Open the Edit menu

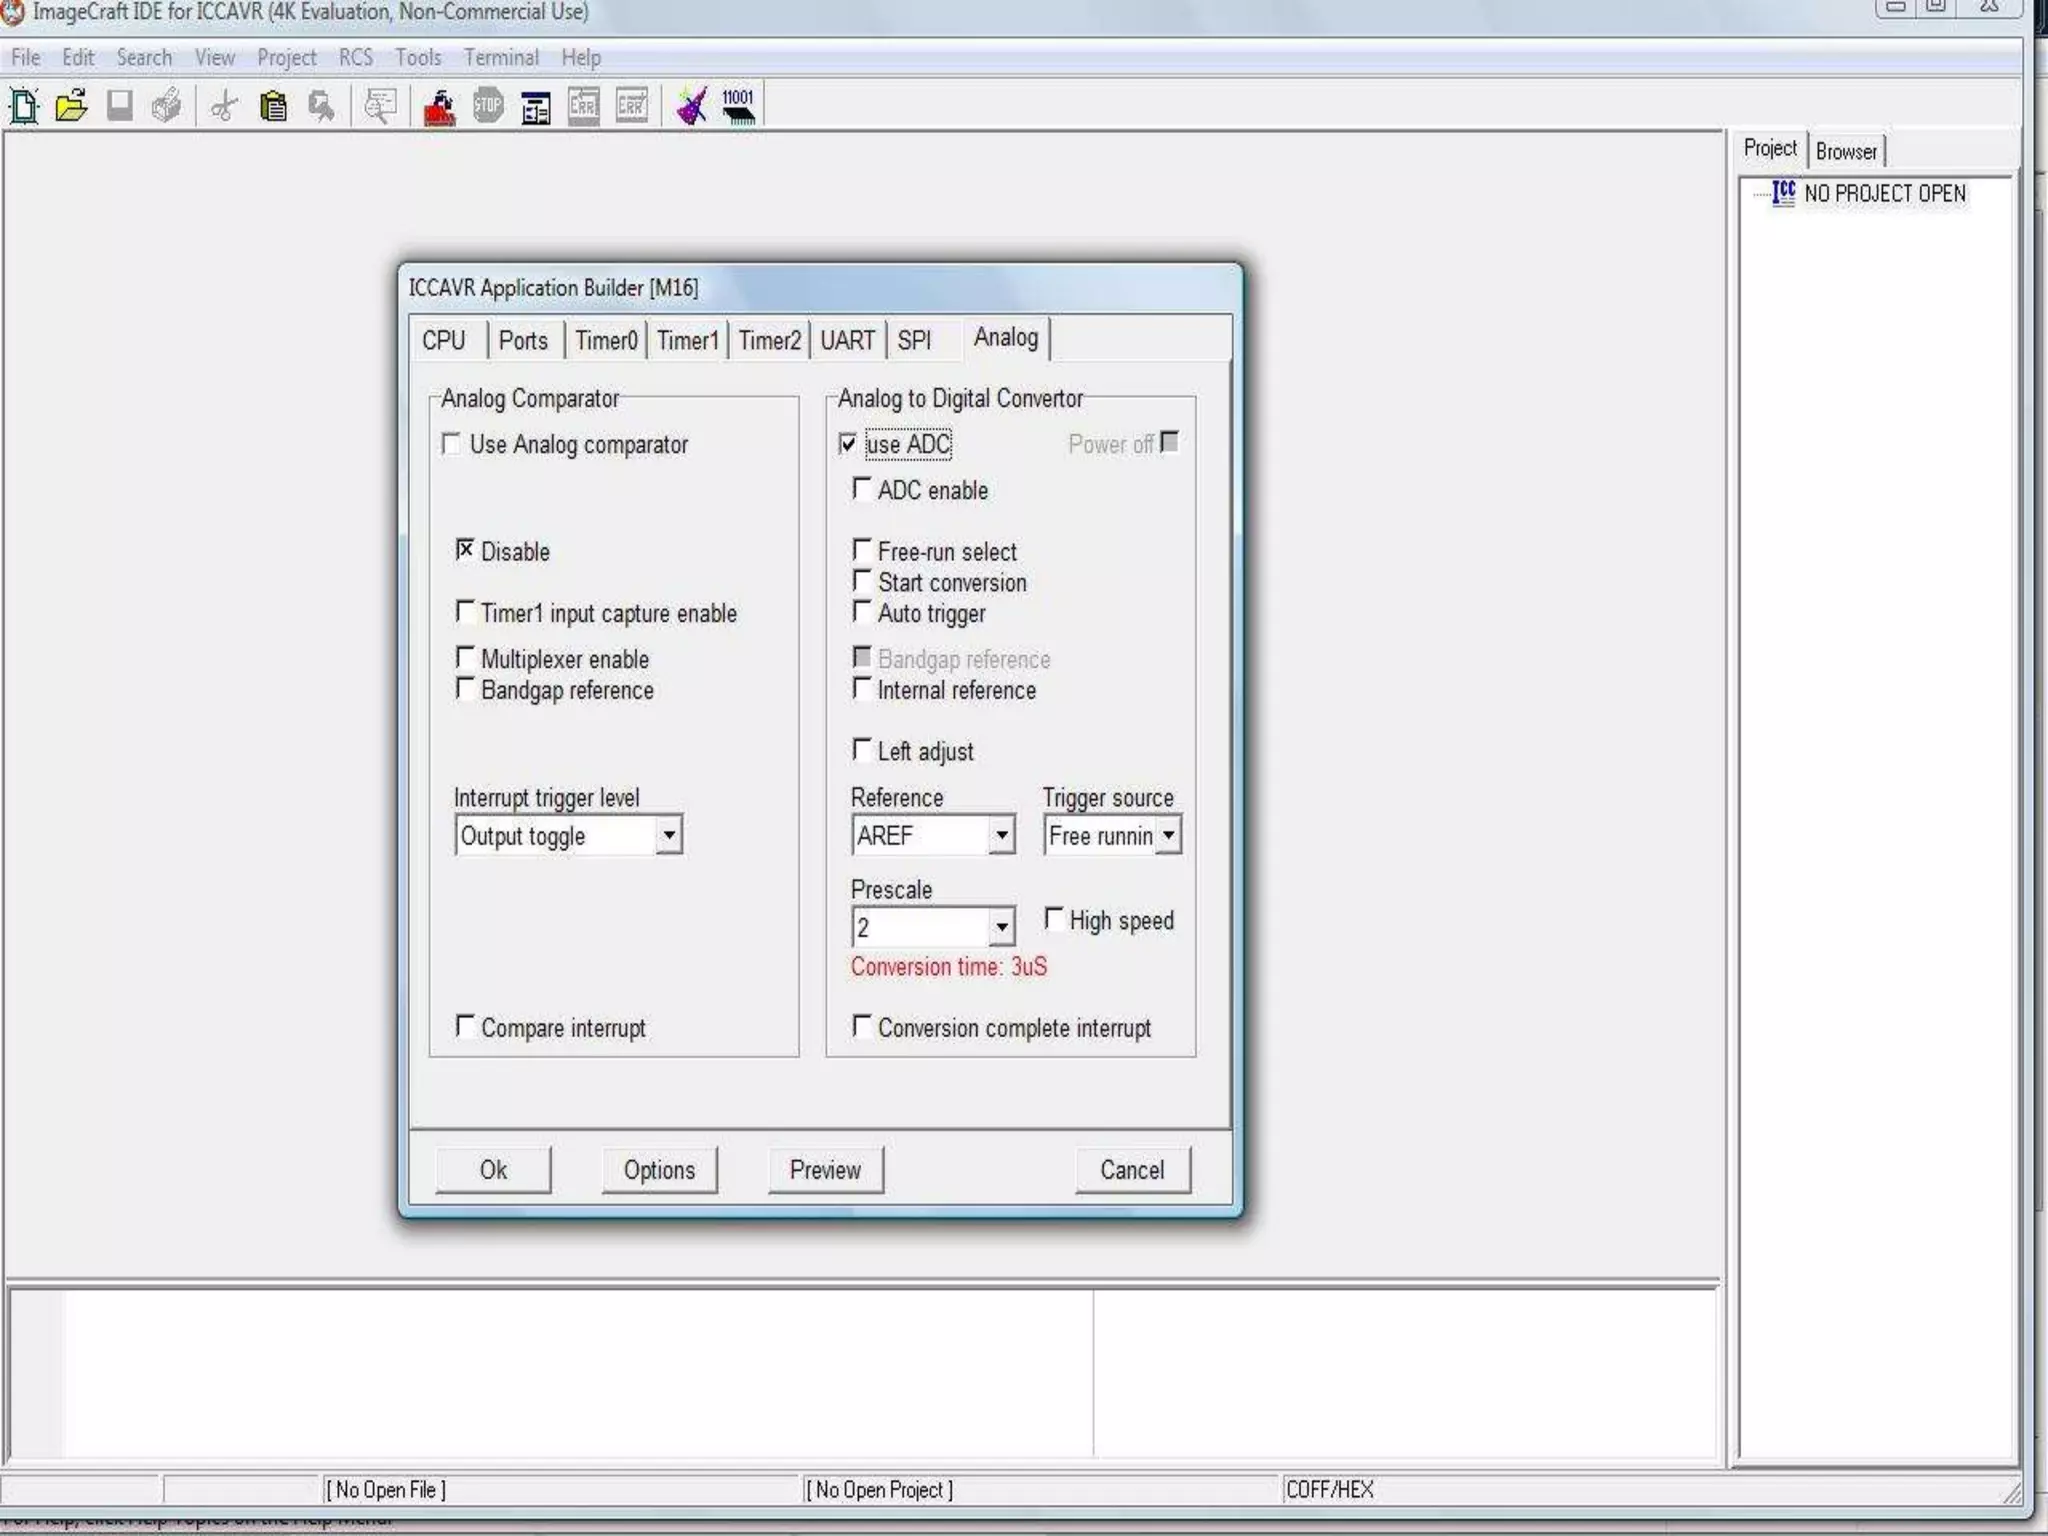pos(78,57)
